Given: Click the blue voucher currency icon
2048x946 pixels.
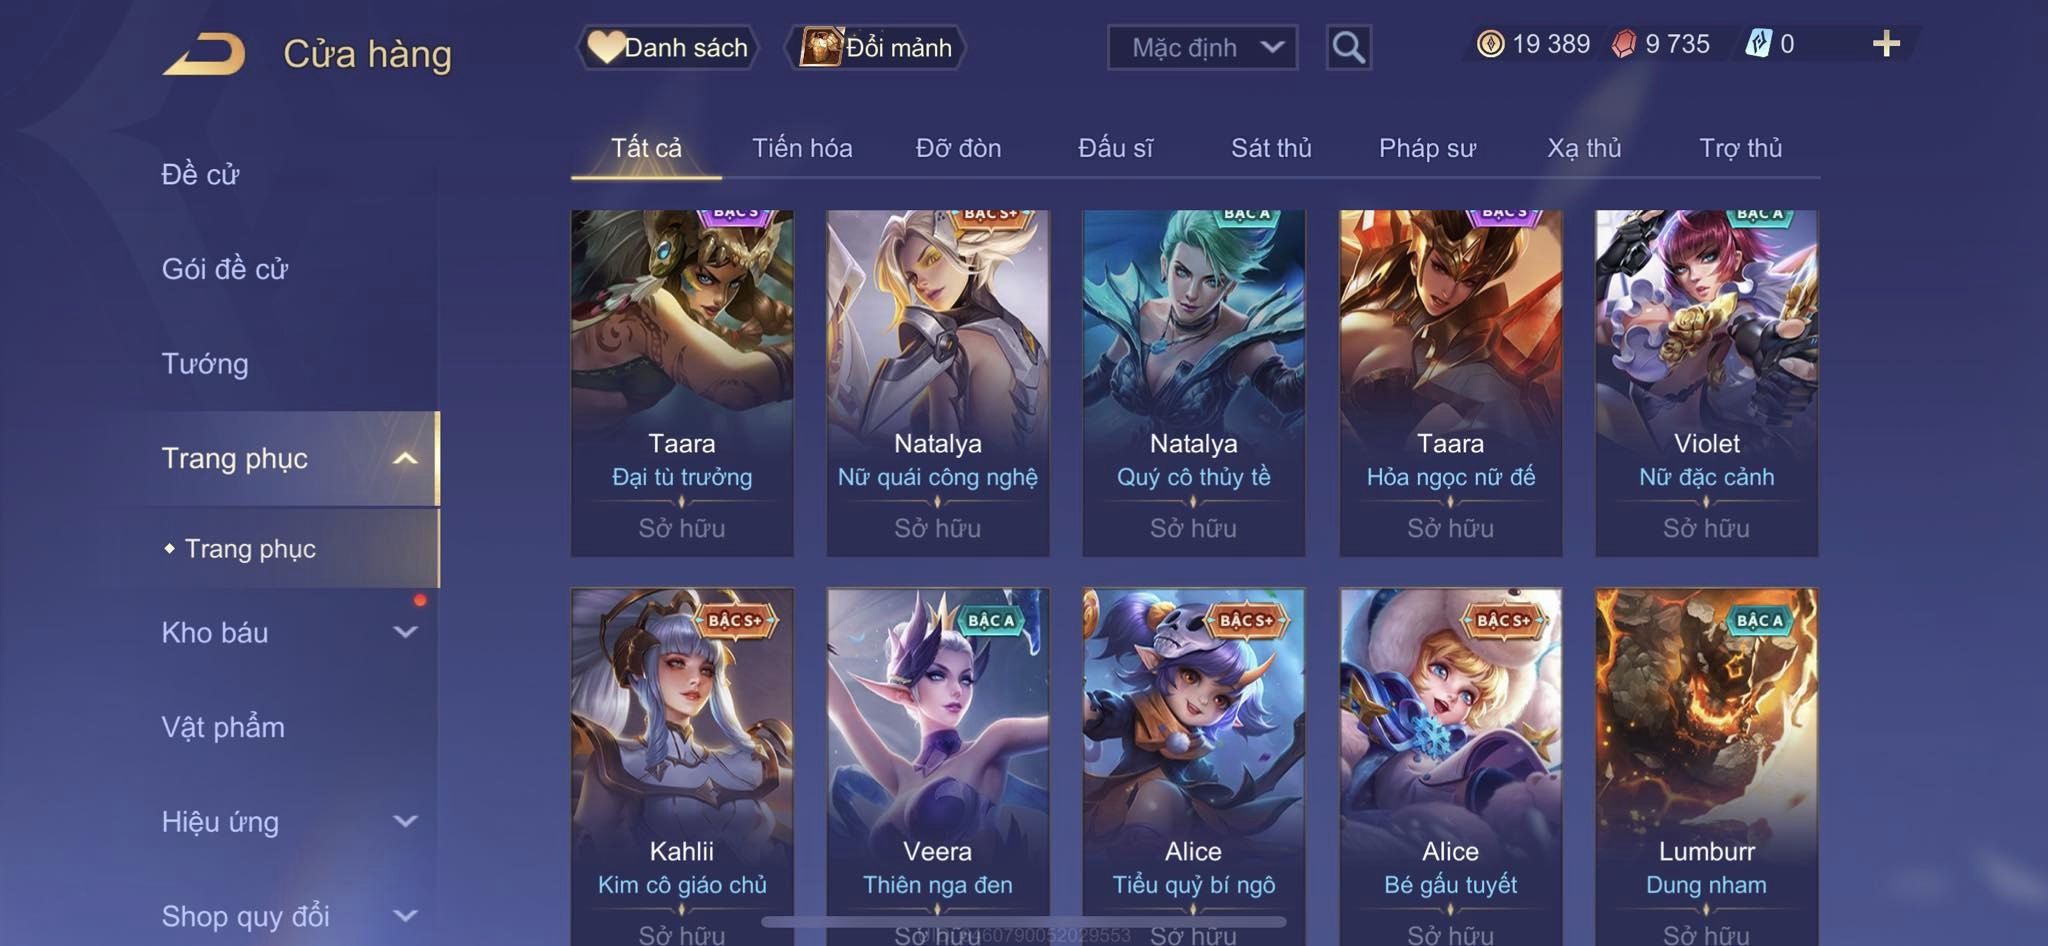Looking at the screenshot, I should pyautogui.click(x=1758, y=44).
